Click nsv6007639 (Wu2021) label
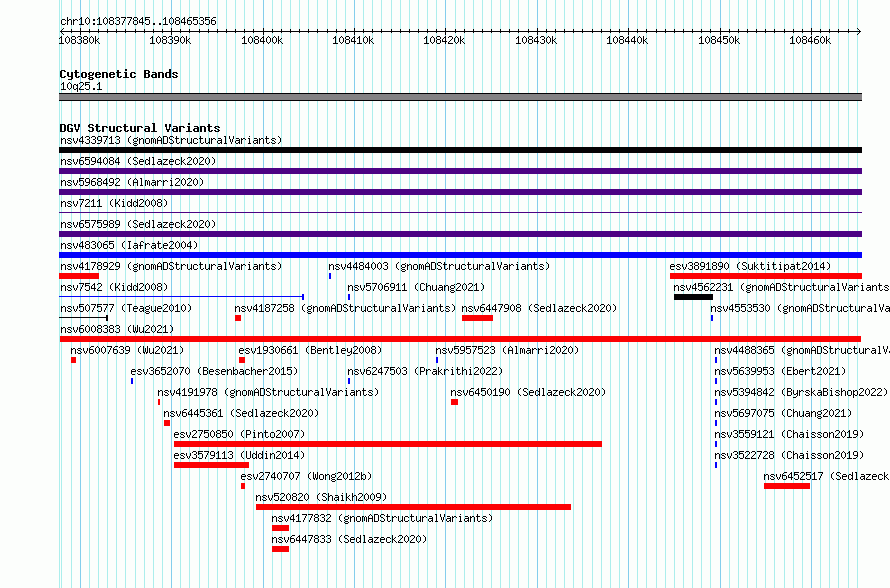 pos(127,350)
